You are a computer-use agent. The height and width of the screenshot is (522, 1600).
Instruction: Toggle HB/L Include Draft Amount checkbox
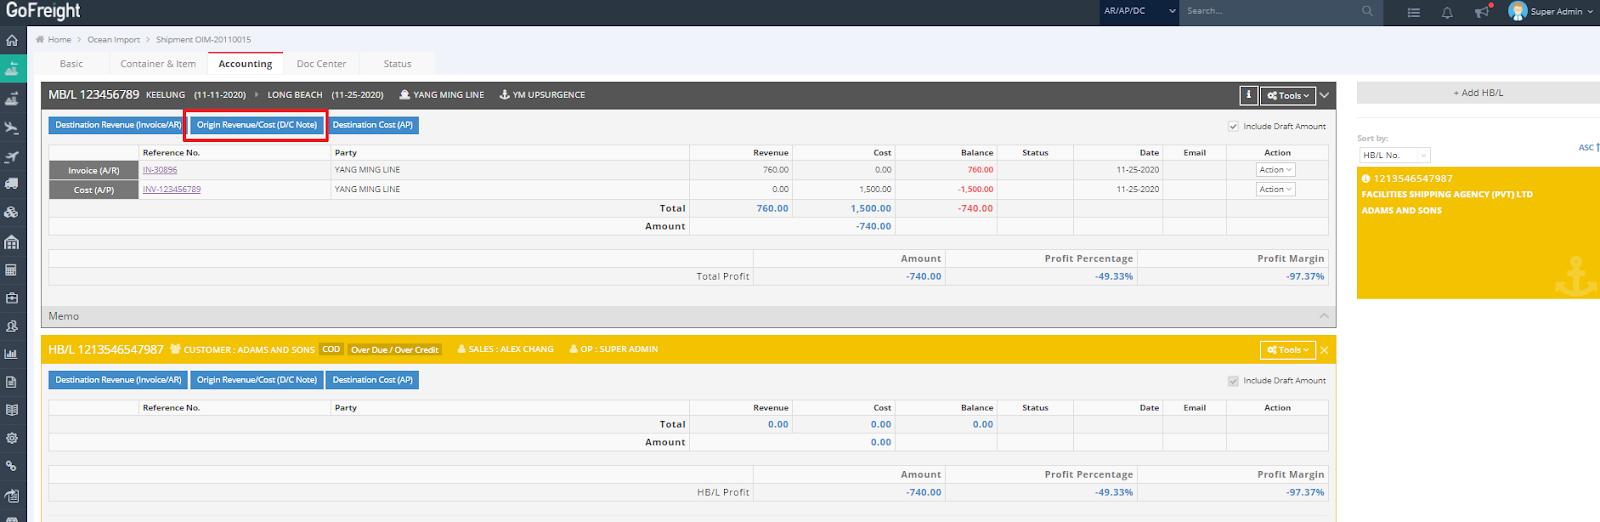pos(1233,381)
